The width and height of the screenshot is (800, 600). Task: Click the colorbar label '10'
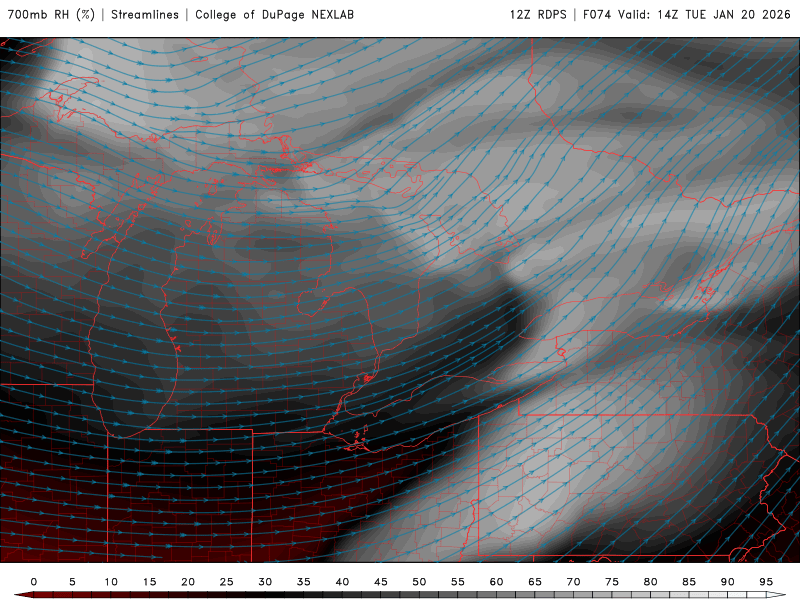point(111,582)
